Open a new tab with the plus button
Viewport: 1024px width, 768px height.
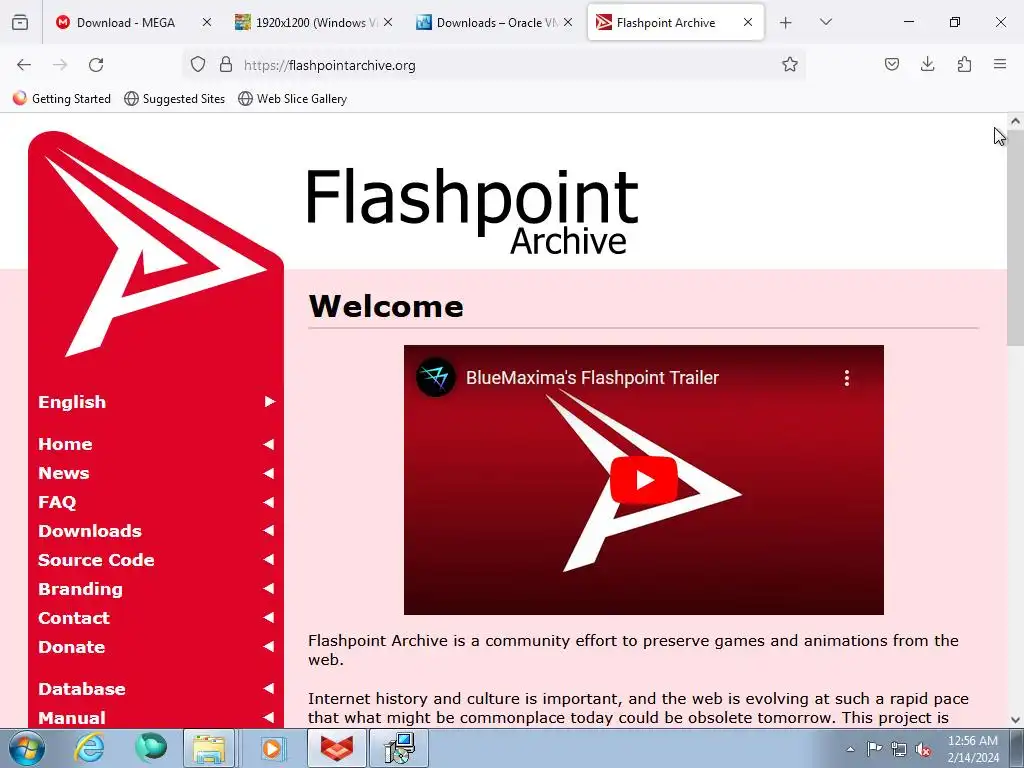pos(786,23)
